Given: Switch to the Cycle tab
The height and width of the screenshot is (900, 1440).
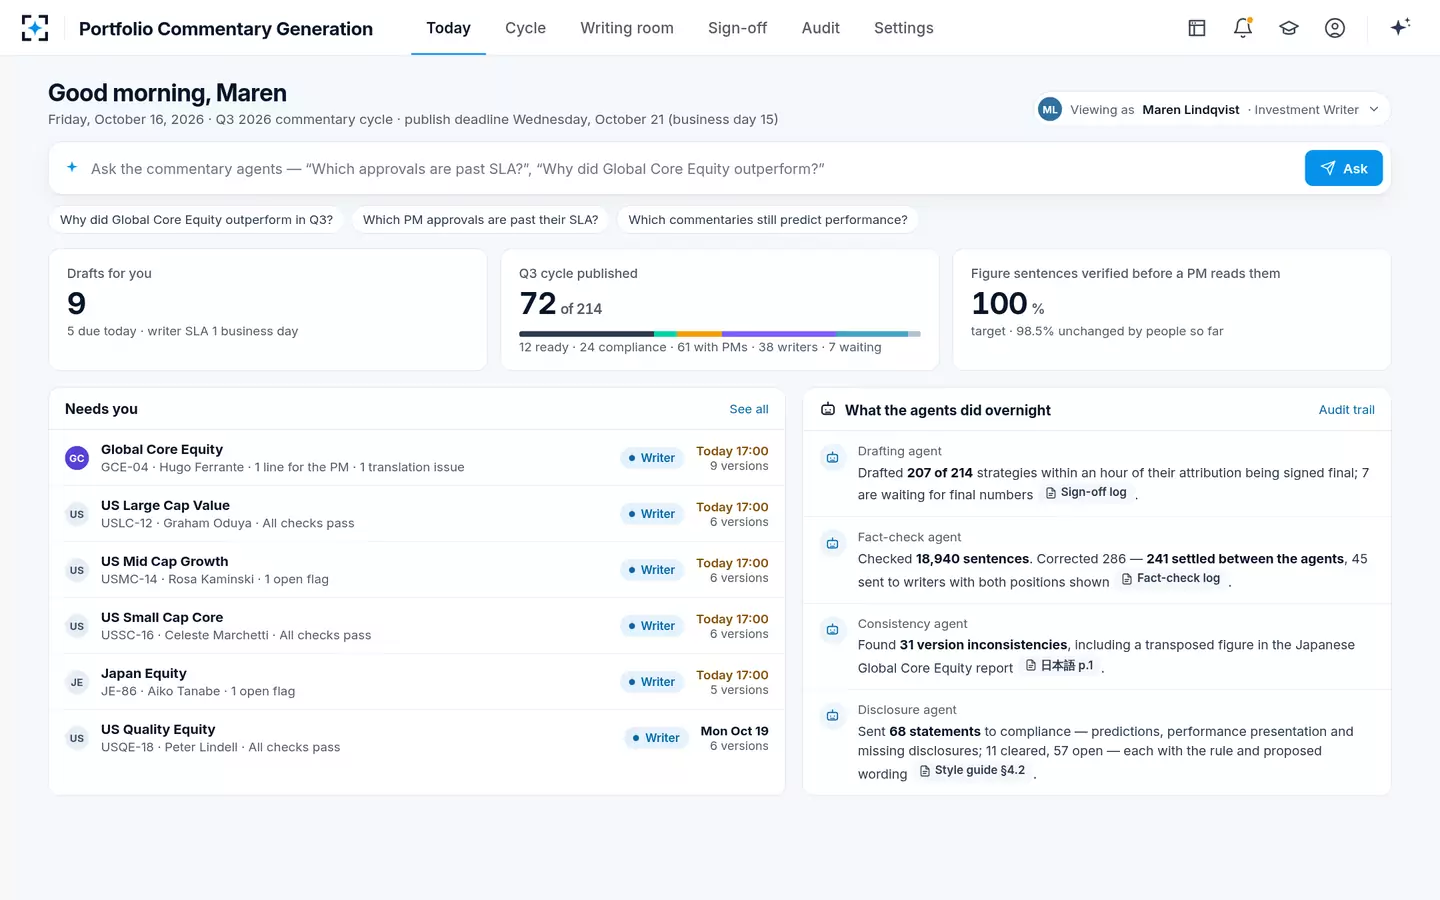Looking at the screenshot, I should (x=525, y=28).
